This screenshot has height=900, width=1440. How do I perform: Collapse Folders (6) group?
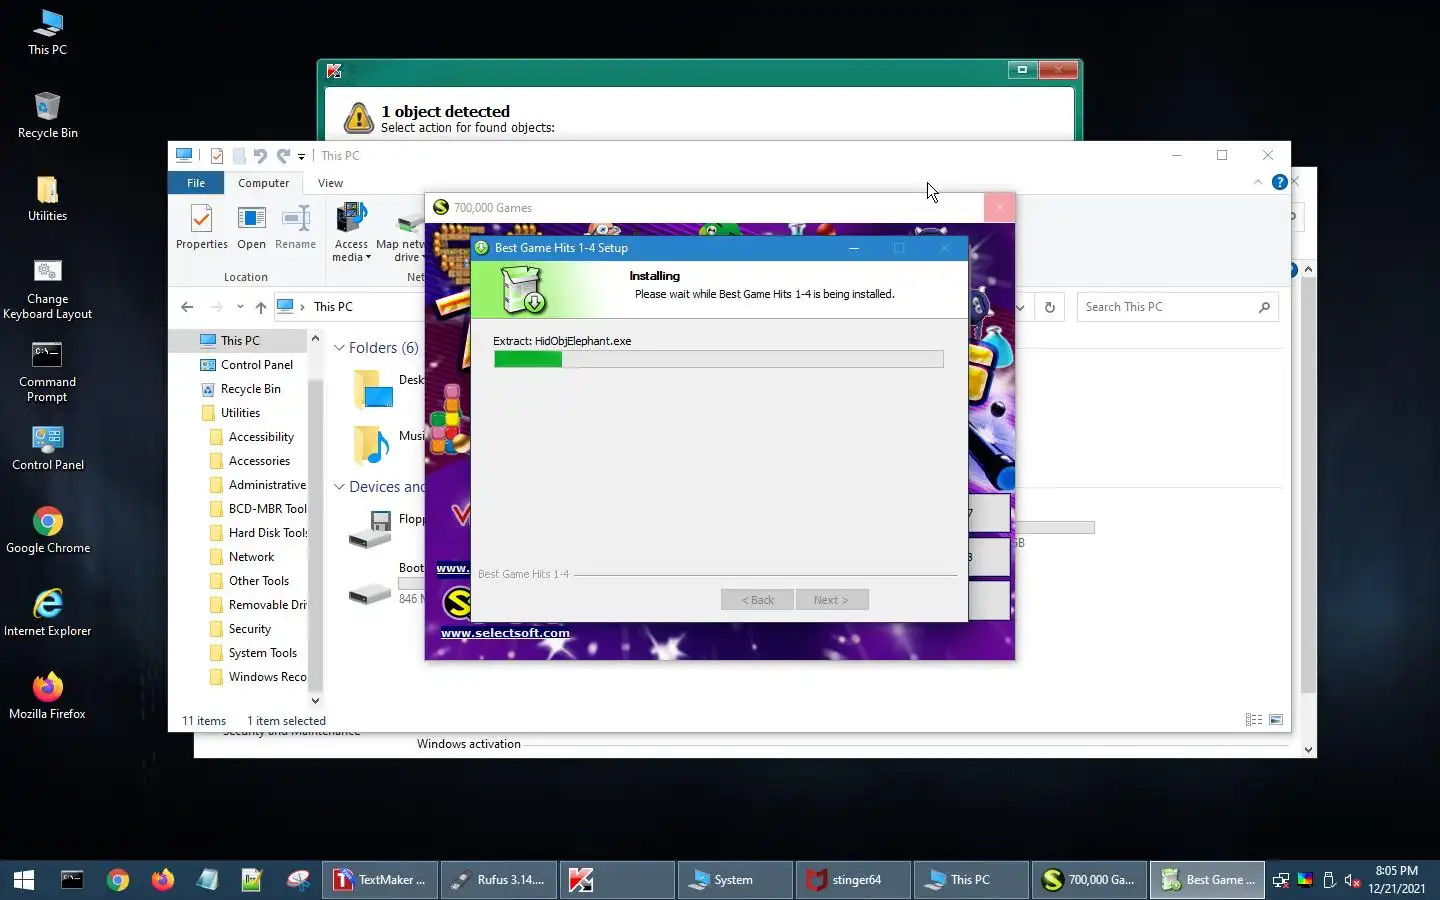coord(339,348)
